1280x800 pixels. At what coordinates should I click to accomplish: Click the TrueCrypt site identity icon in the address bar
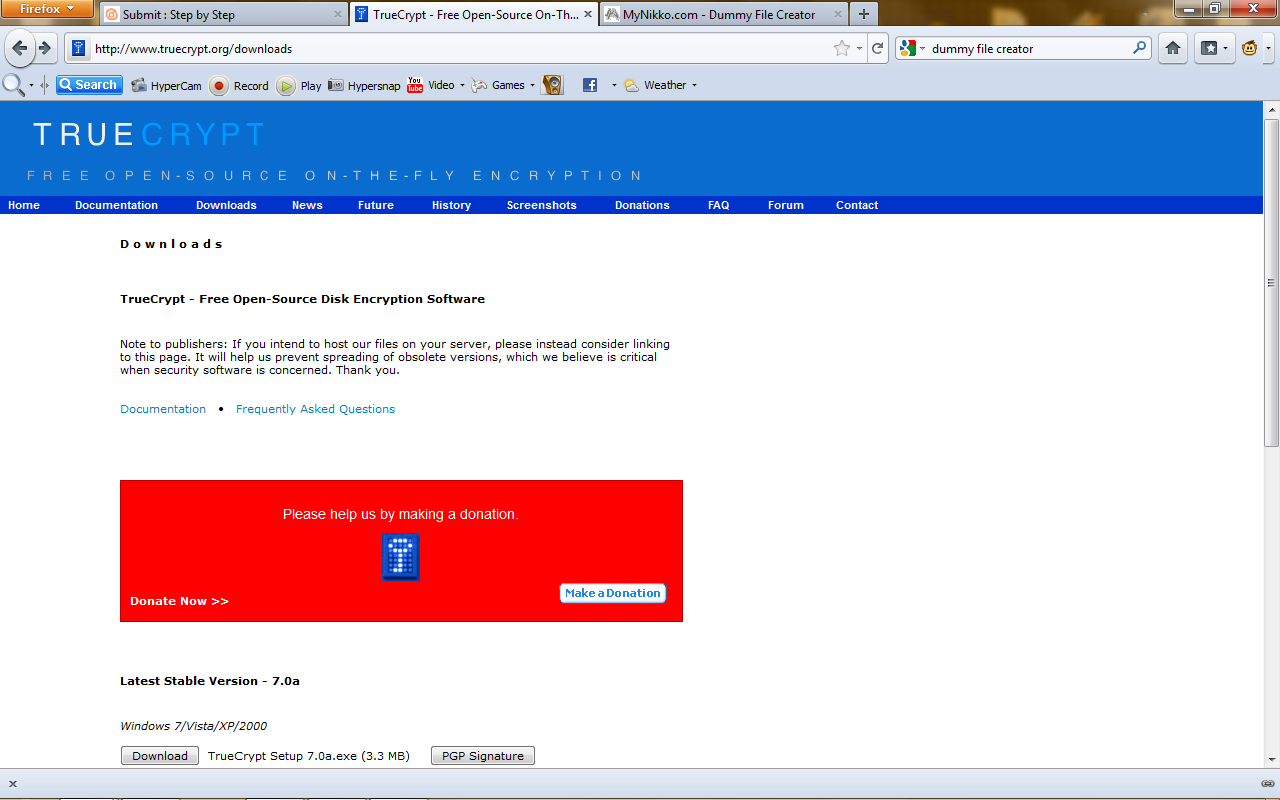(78, 48)
